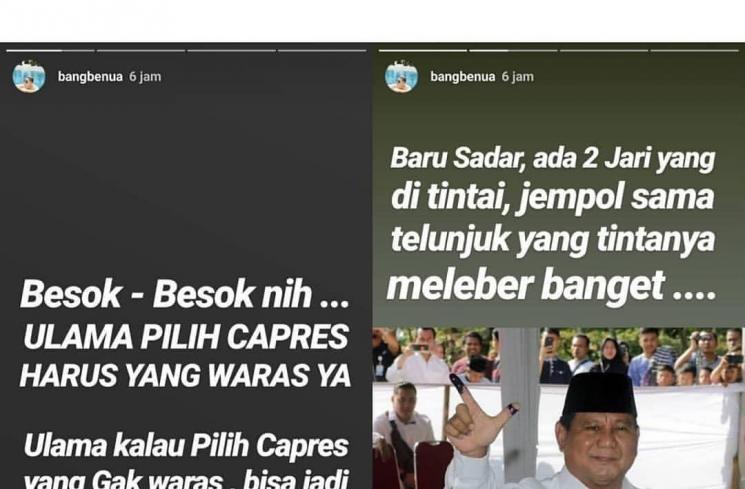The height and width of the screenshot is (489, 745).
Task: Tap the 'ULAMA PILIH CAPRES' headline text
Action: click(x=186, y=337)
